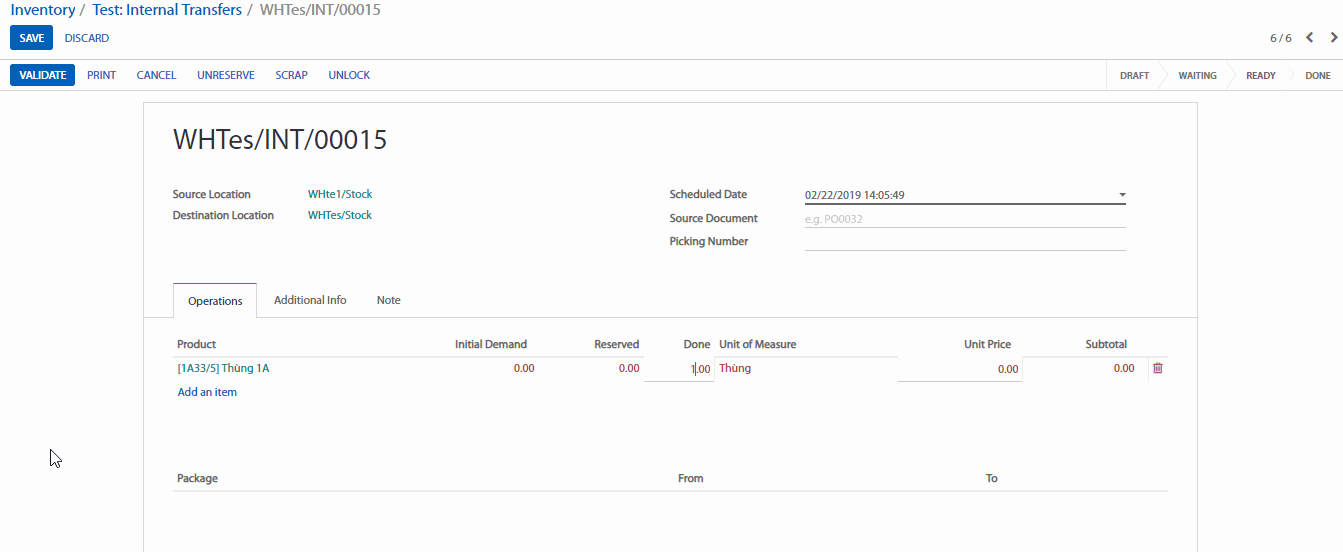Navigate to Test: Internal Transfers breadcrumb

click(x=167, y=10)
